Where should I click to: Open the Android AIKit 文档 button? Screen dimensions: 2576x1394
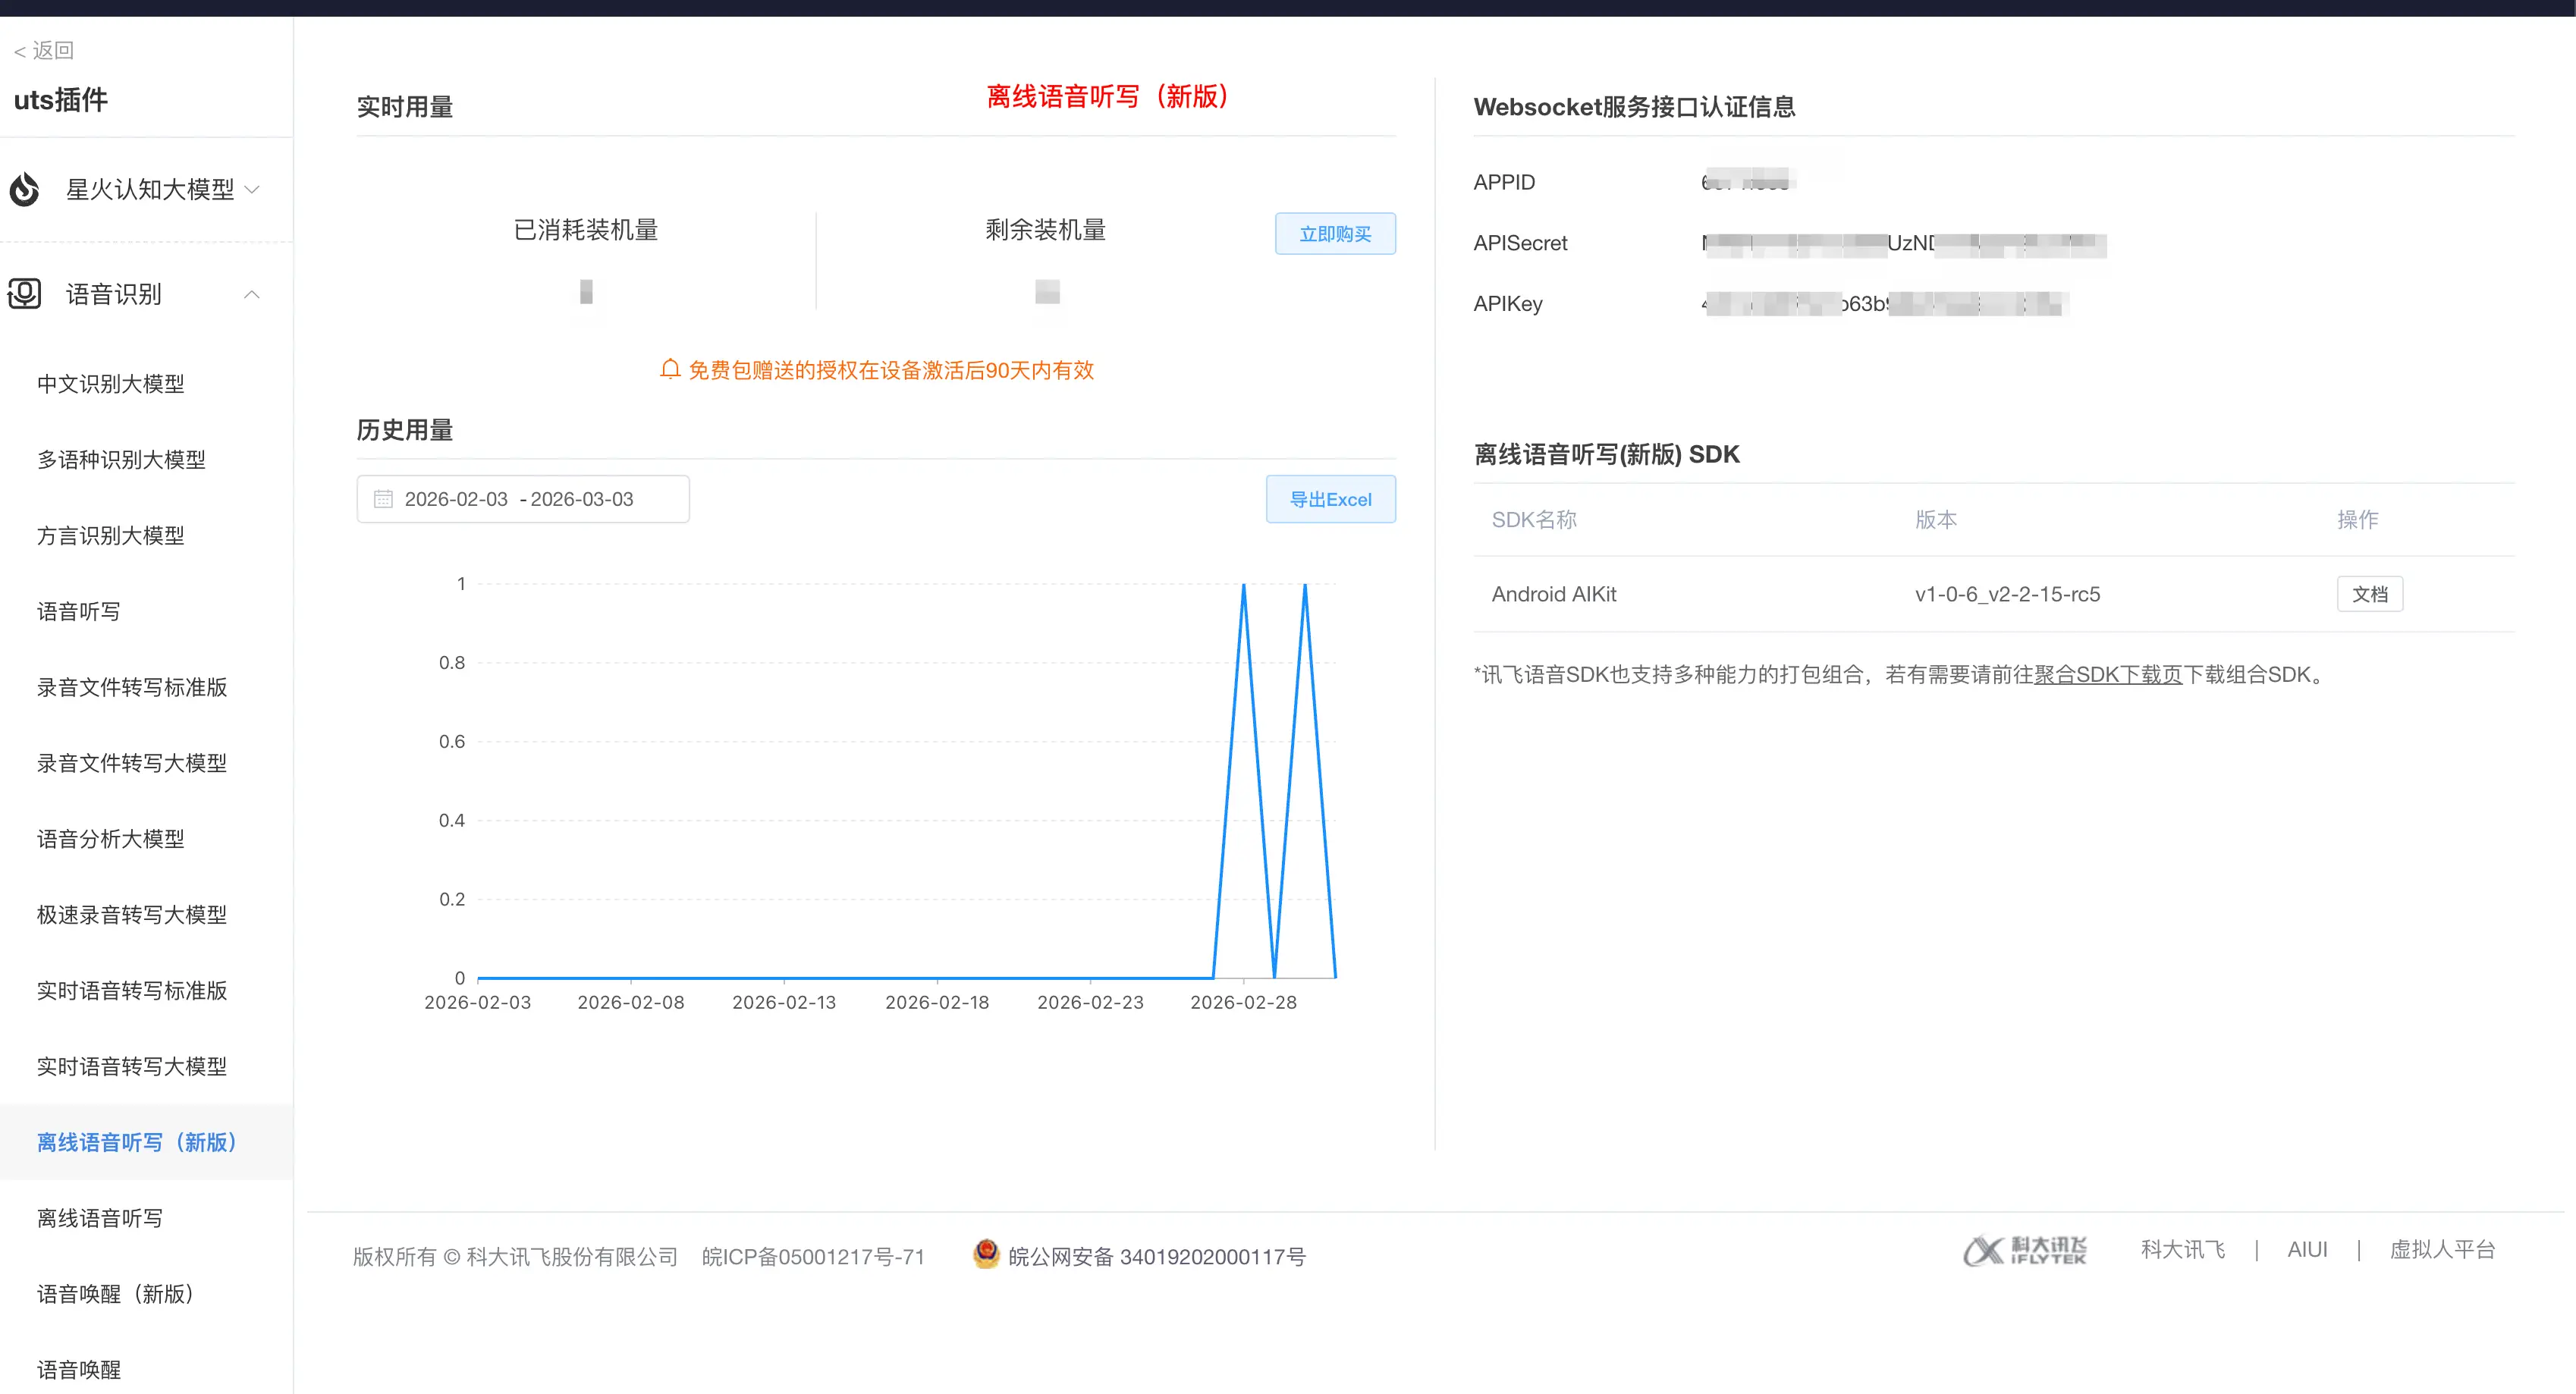(x=2369, y=594)
